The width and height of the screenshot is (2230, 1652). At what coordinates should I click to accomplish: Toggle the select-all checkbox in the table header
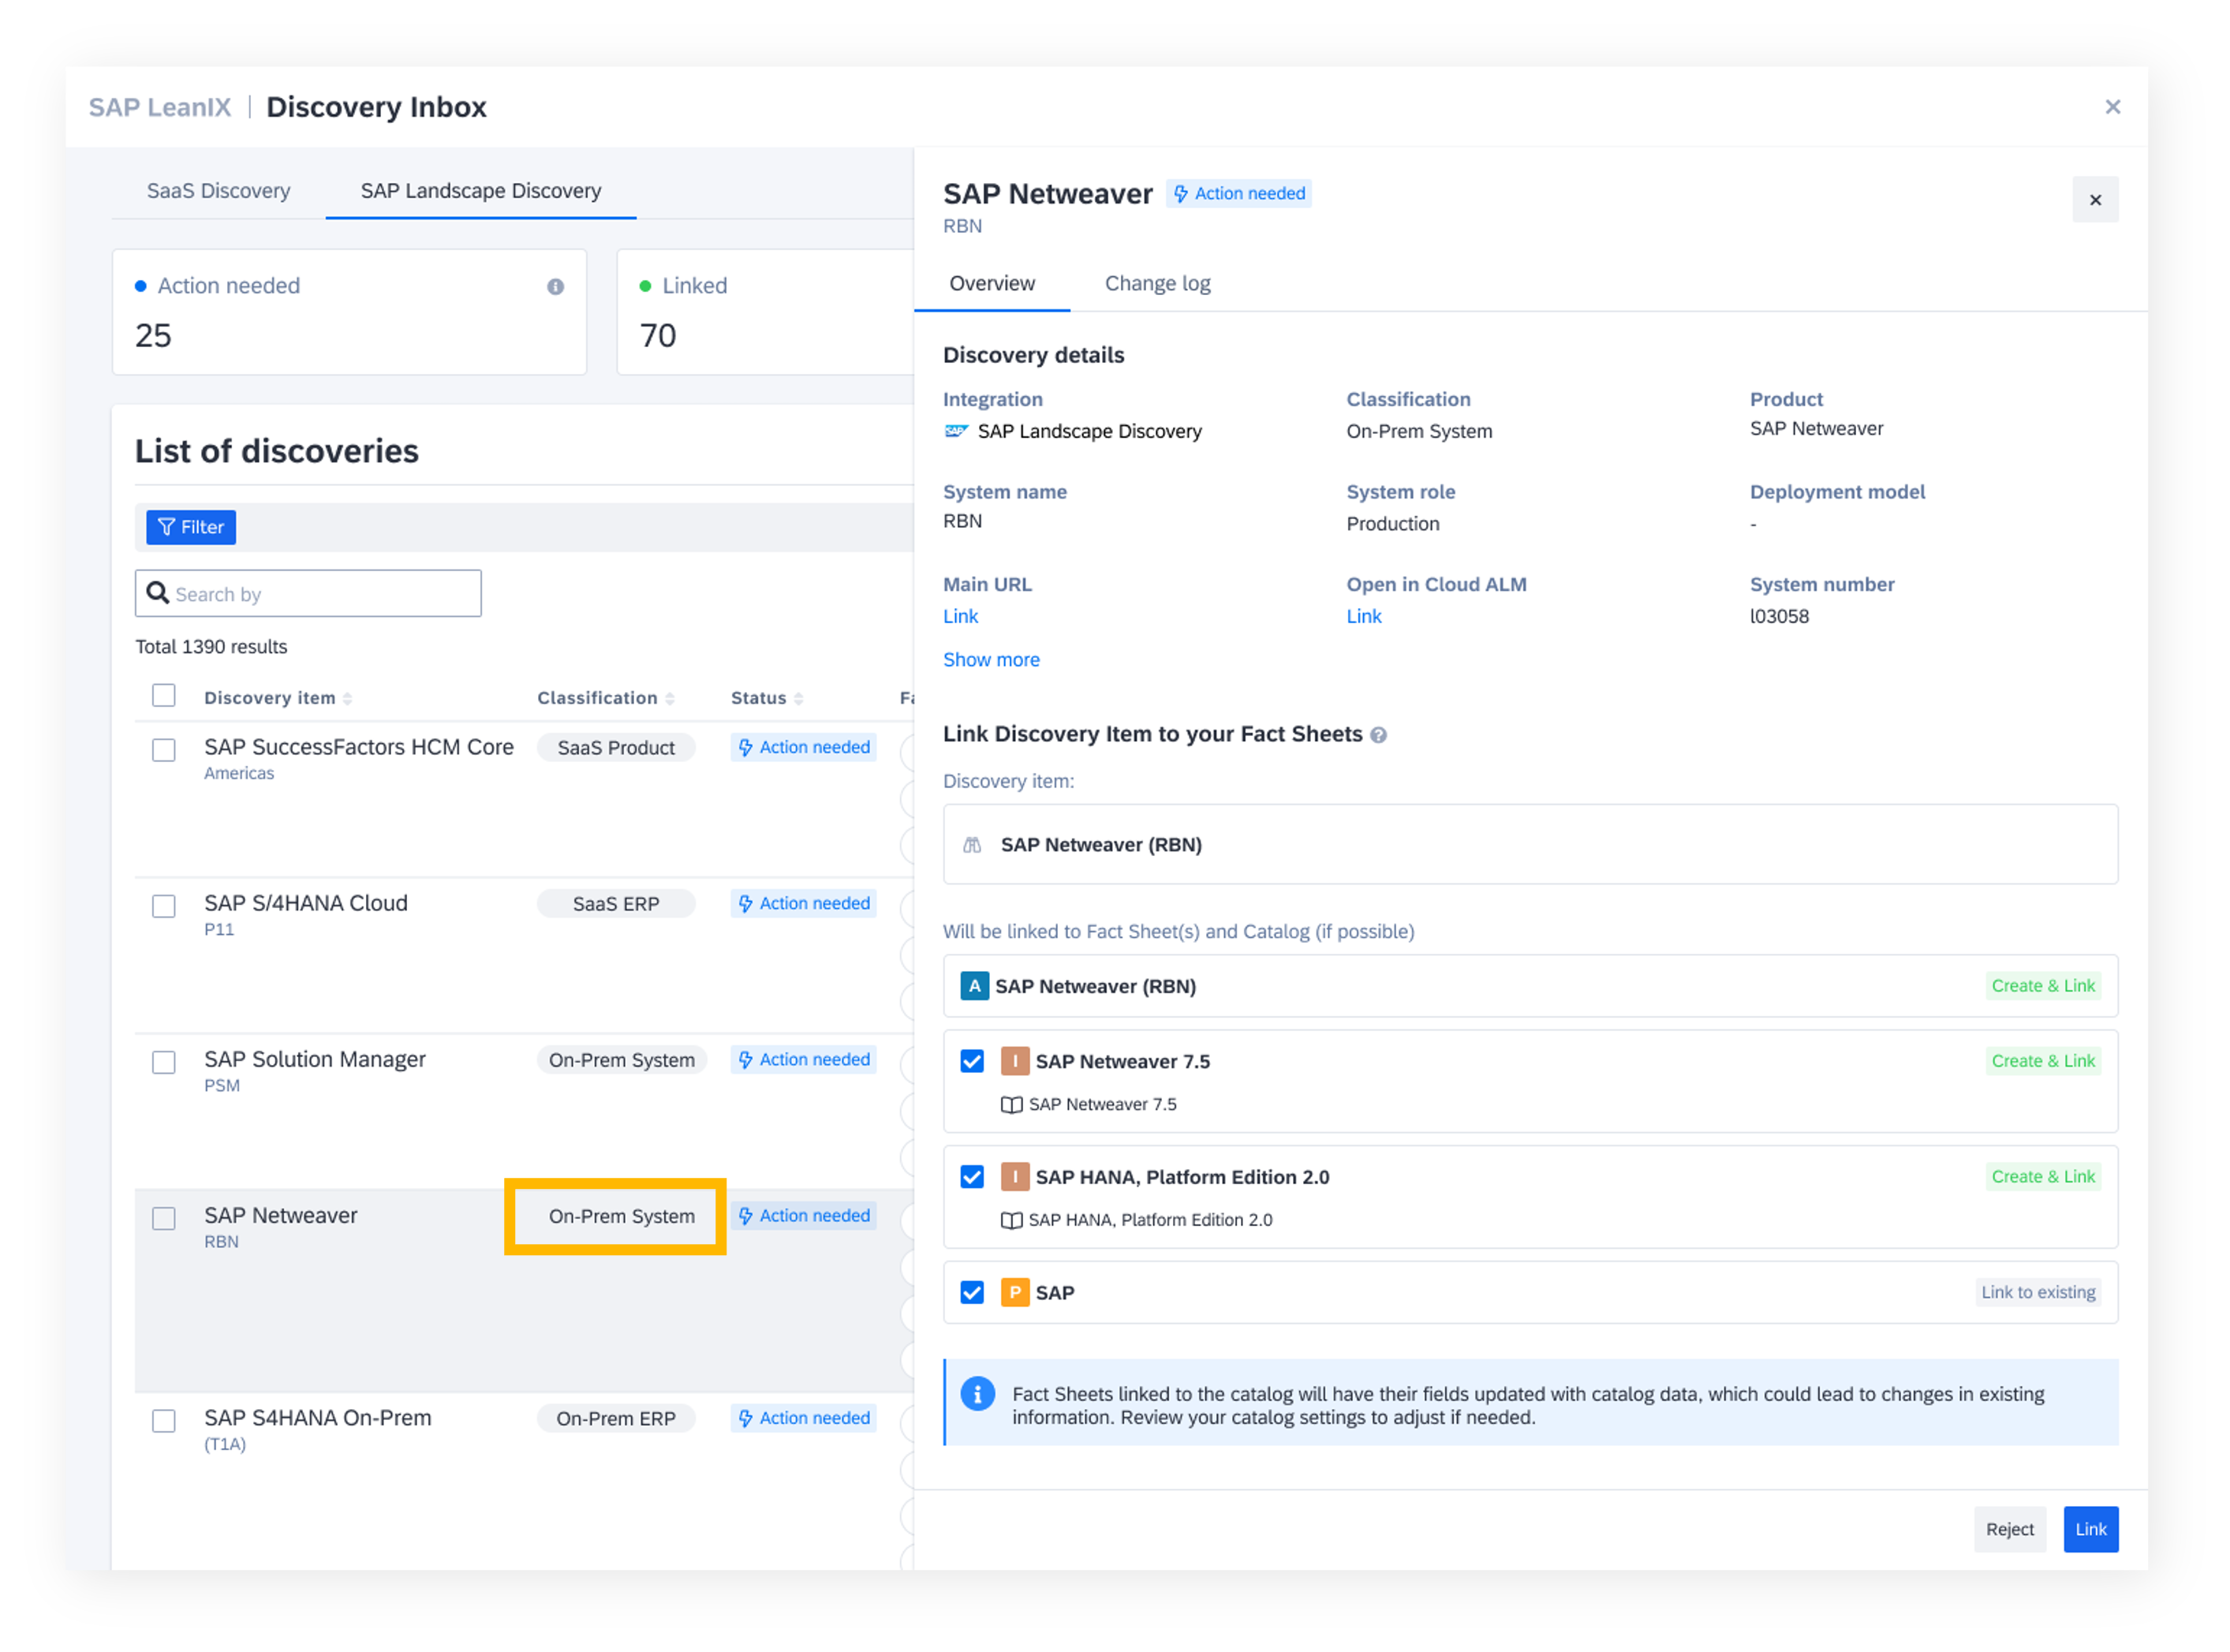(x=164, y=696)
